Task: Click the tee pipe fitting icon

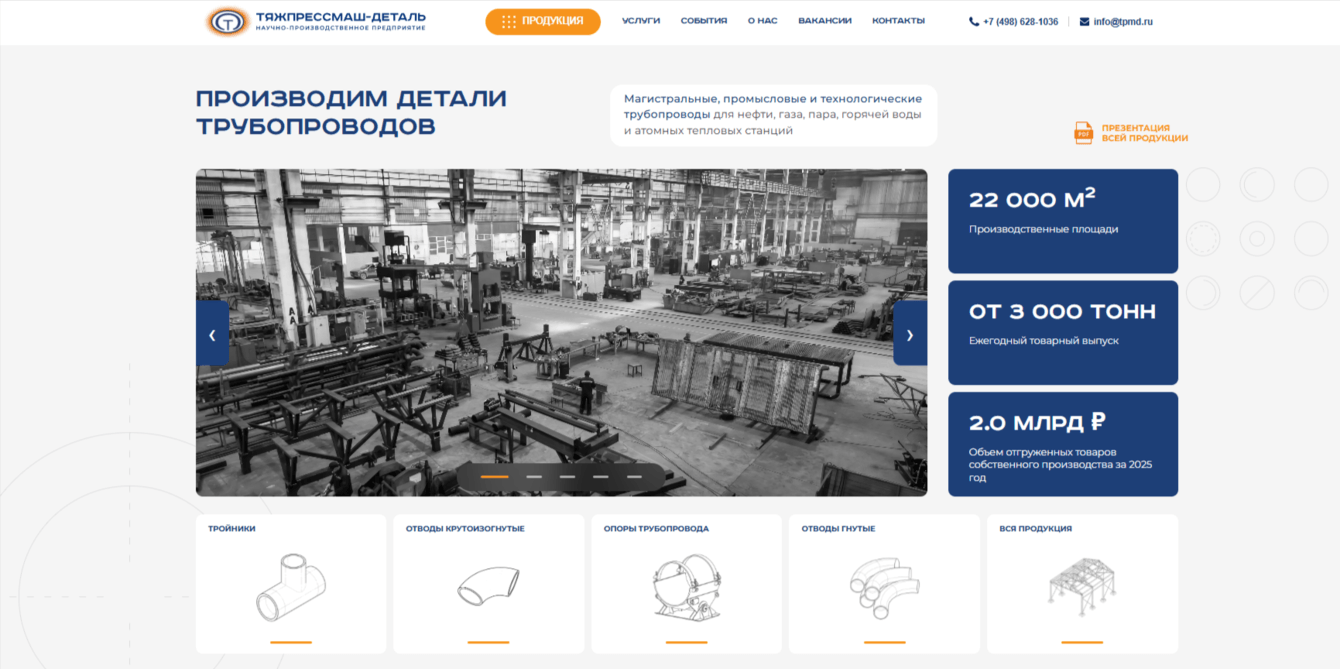Action: (290, 588)
